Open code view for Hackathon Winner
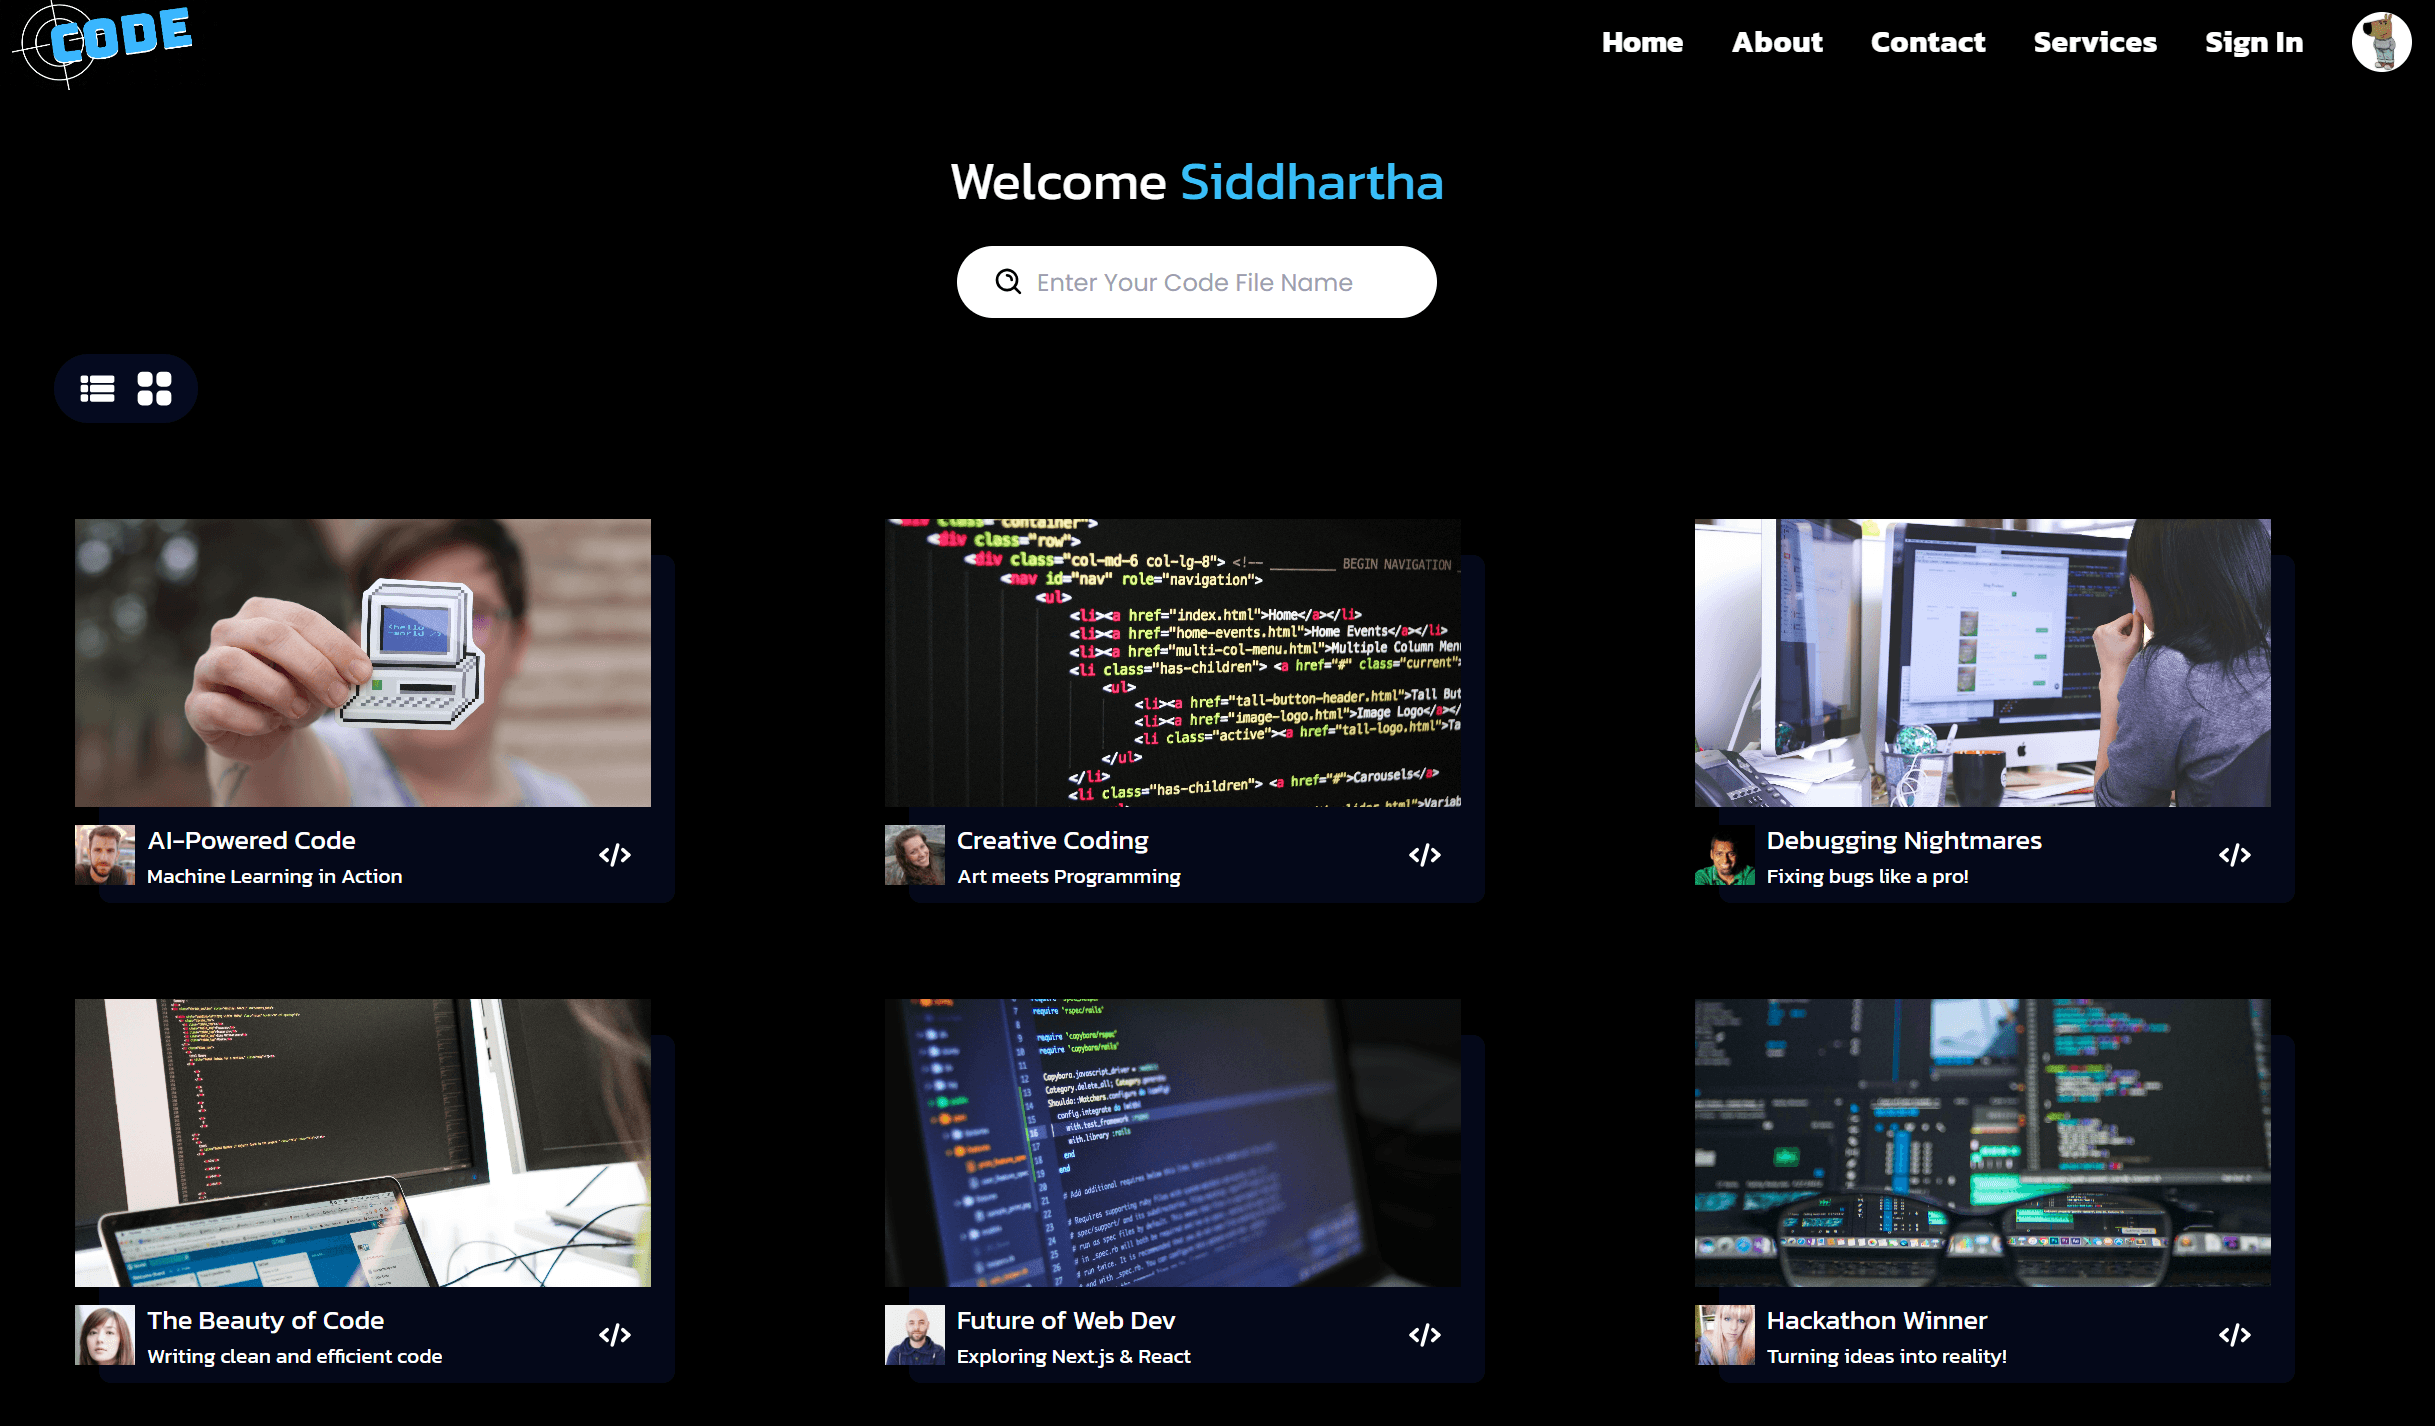This screenshot has height=1426, width=2435. pos(2236,1334)
